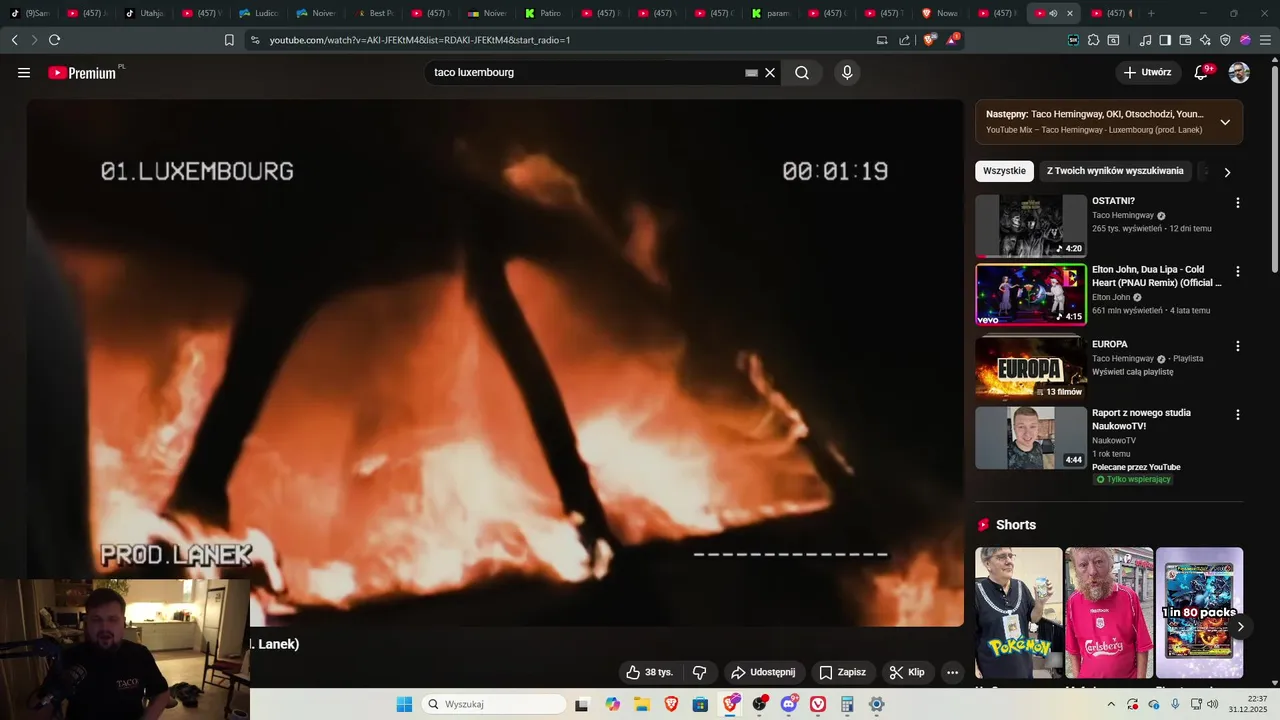The height and width of the screenshot is (720, 1280).
Task: Open File Explorer from the taskbar
Action: coord(641,704)
